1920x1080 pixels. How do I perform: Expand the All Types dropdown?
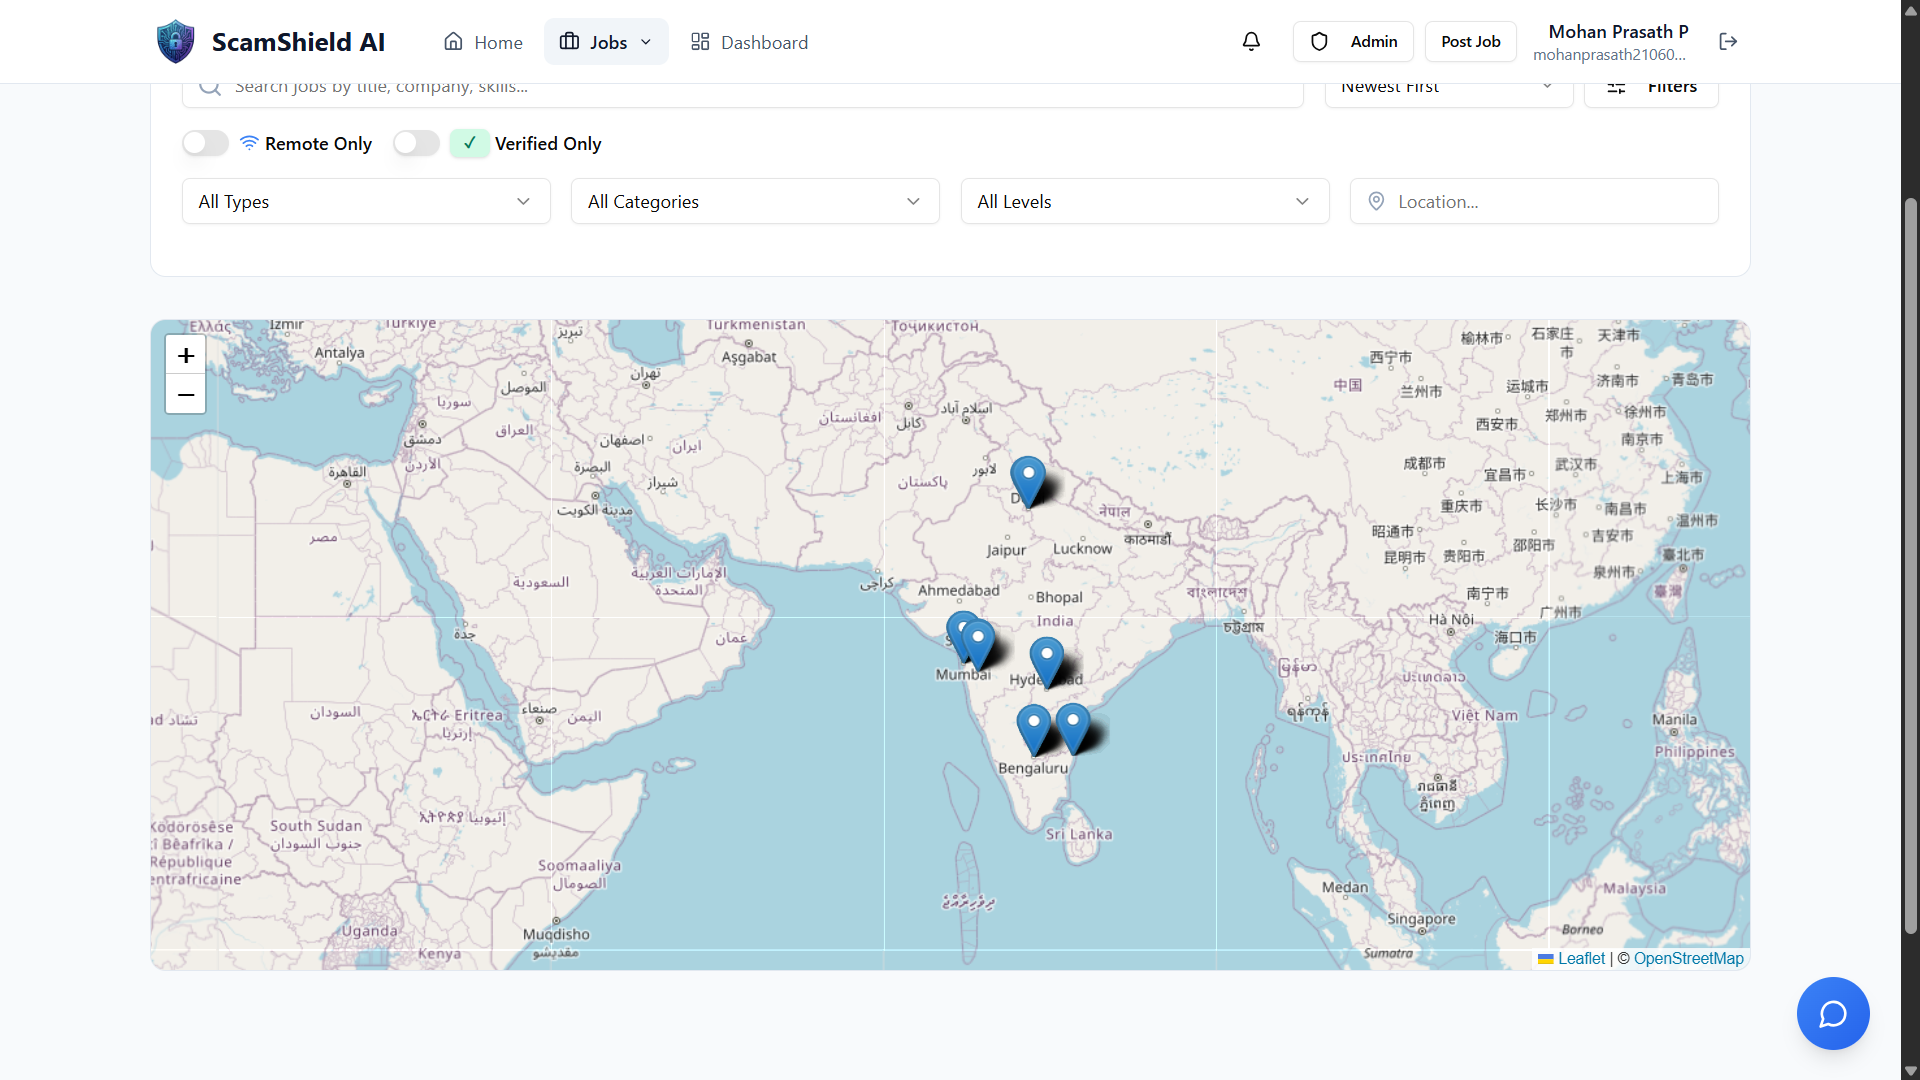pos(366,201)
